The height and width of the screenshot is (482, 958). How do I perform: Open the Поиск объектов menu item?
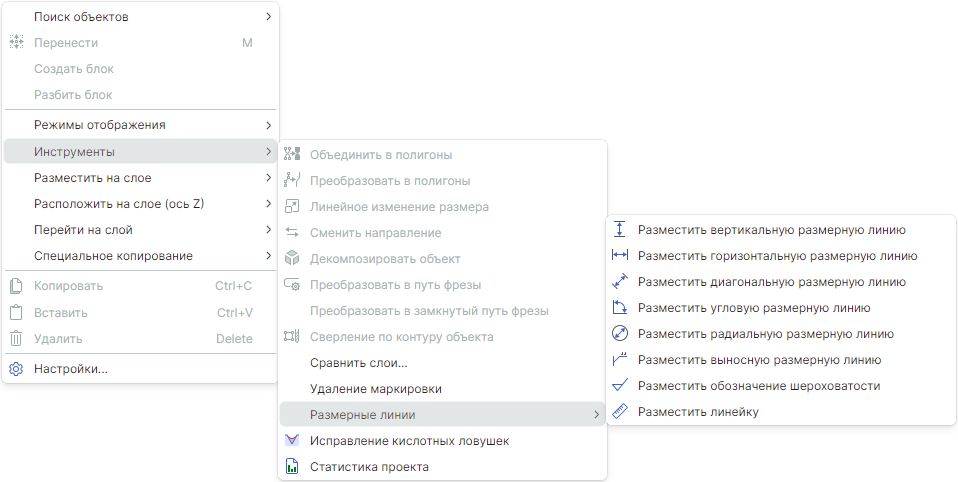pos(141,17)
